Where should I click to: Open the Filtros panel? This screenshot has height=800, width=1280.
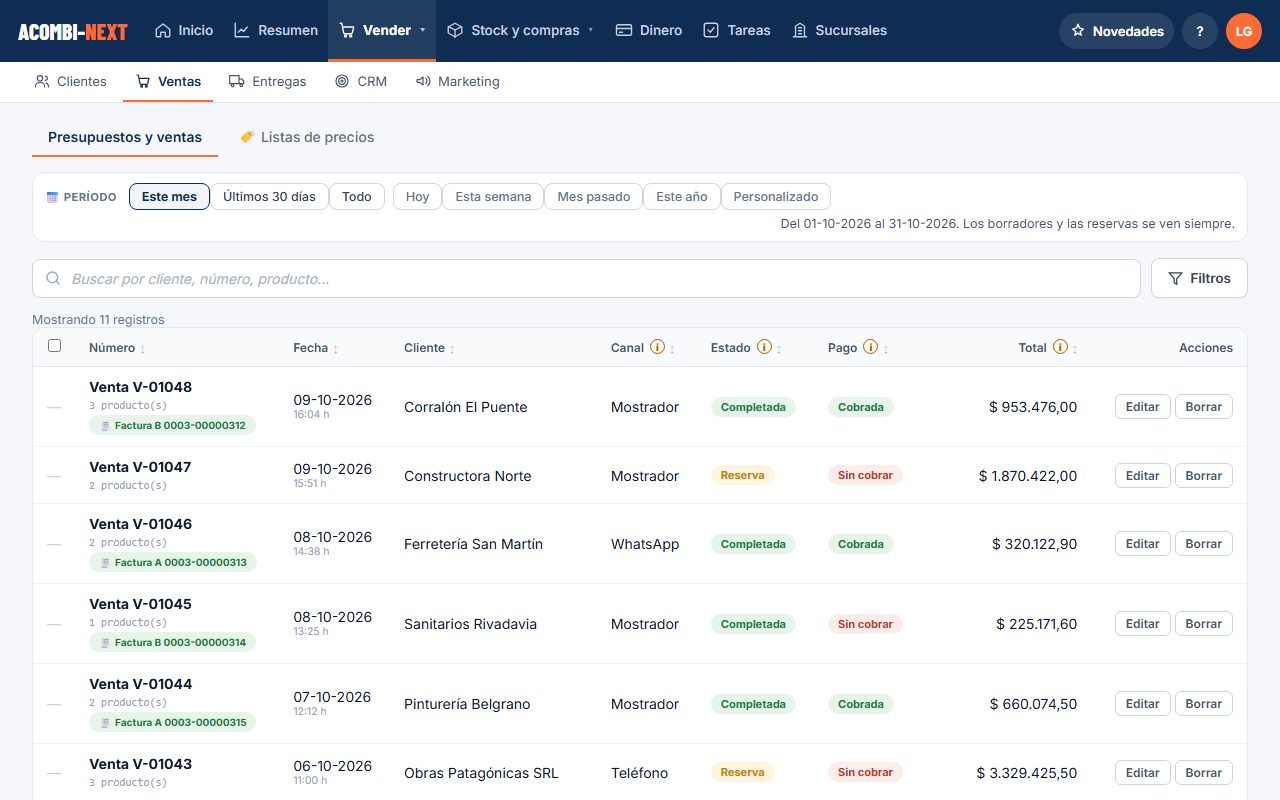click(x=1199, y=278)
